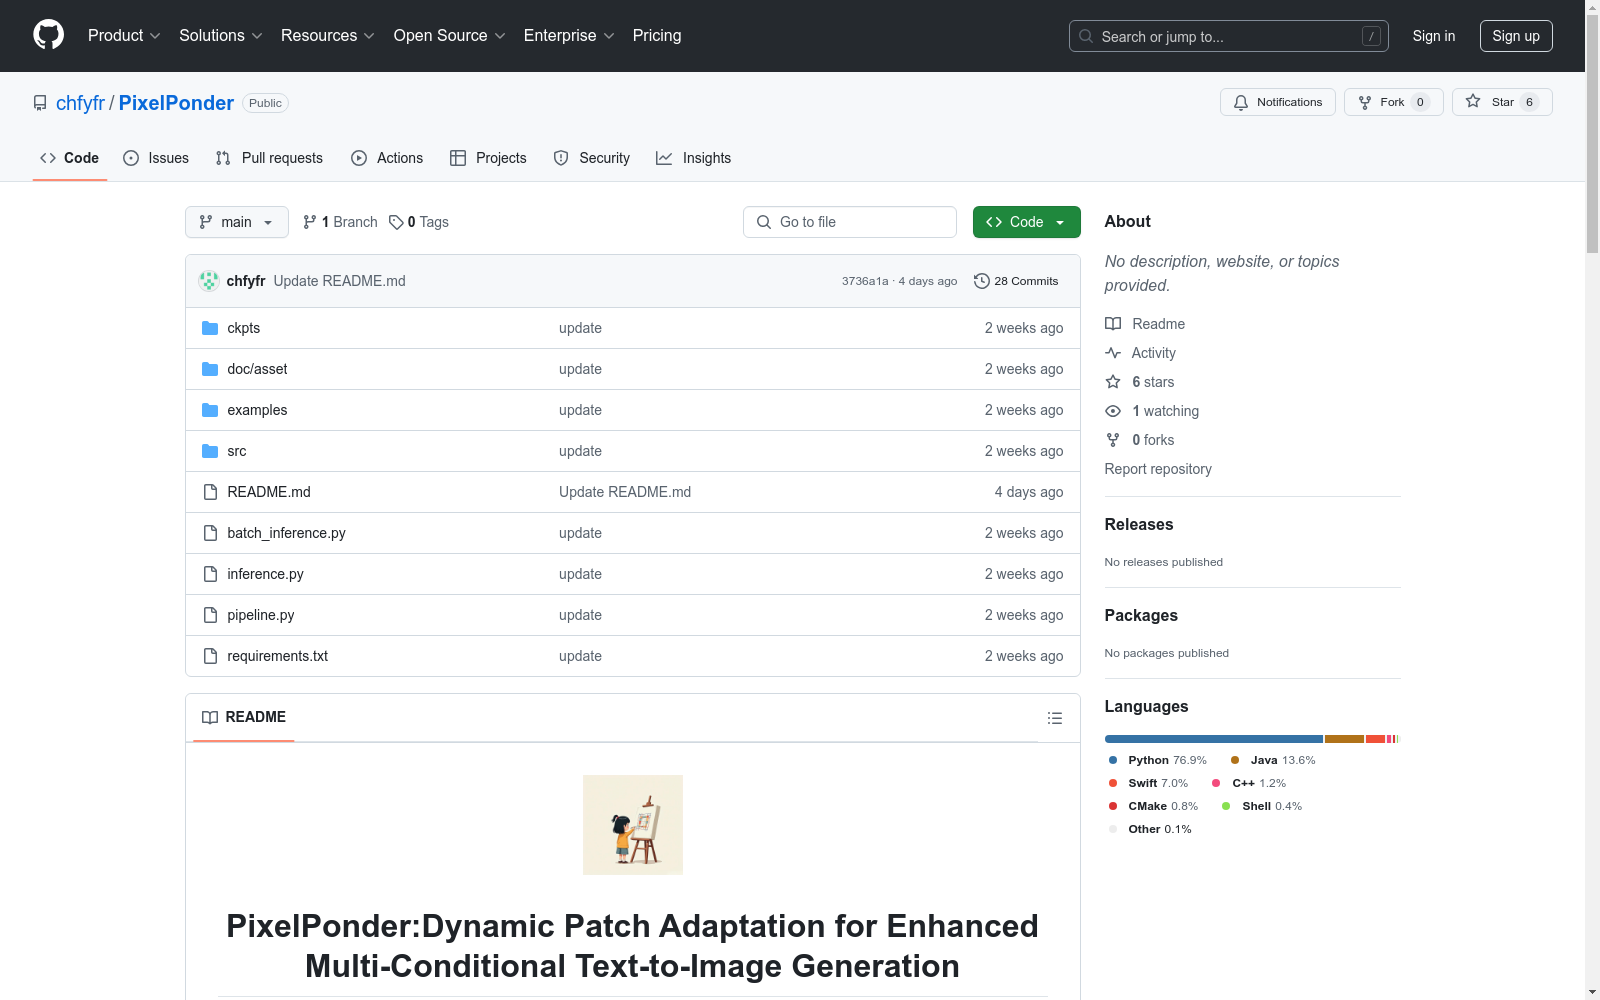Viewport: 1600px width, 1000px height.
Task: Click the book icon beside Readme
Action: (x=1113, y=324)
